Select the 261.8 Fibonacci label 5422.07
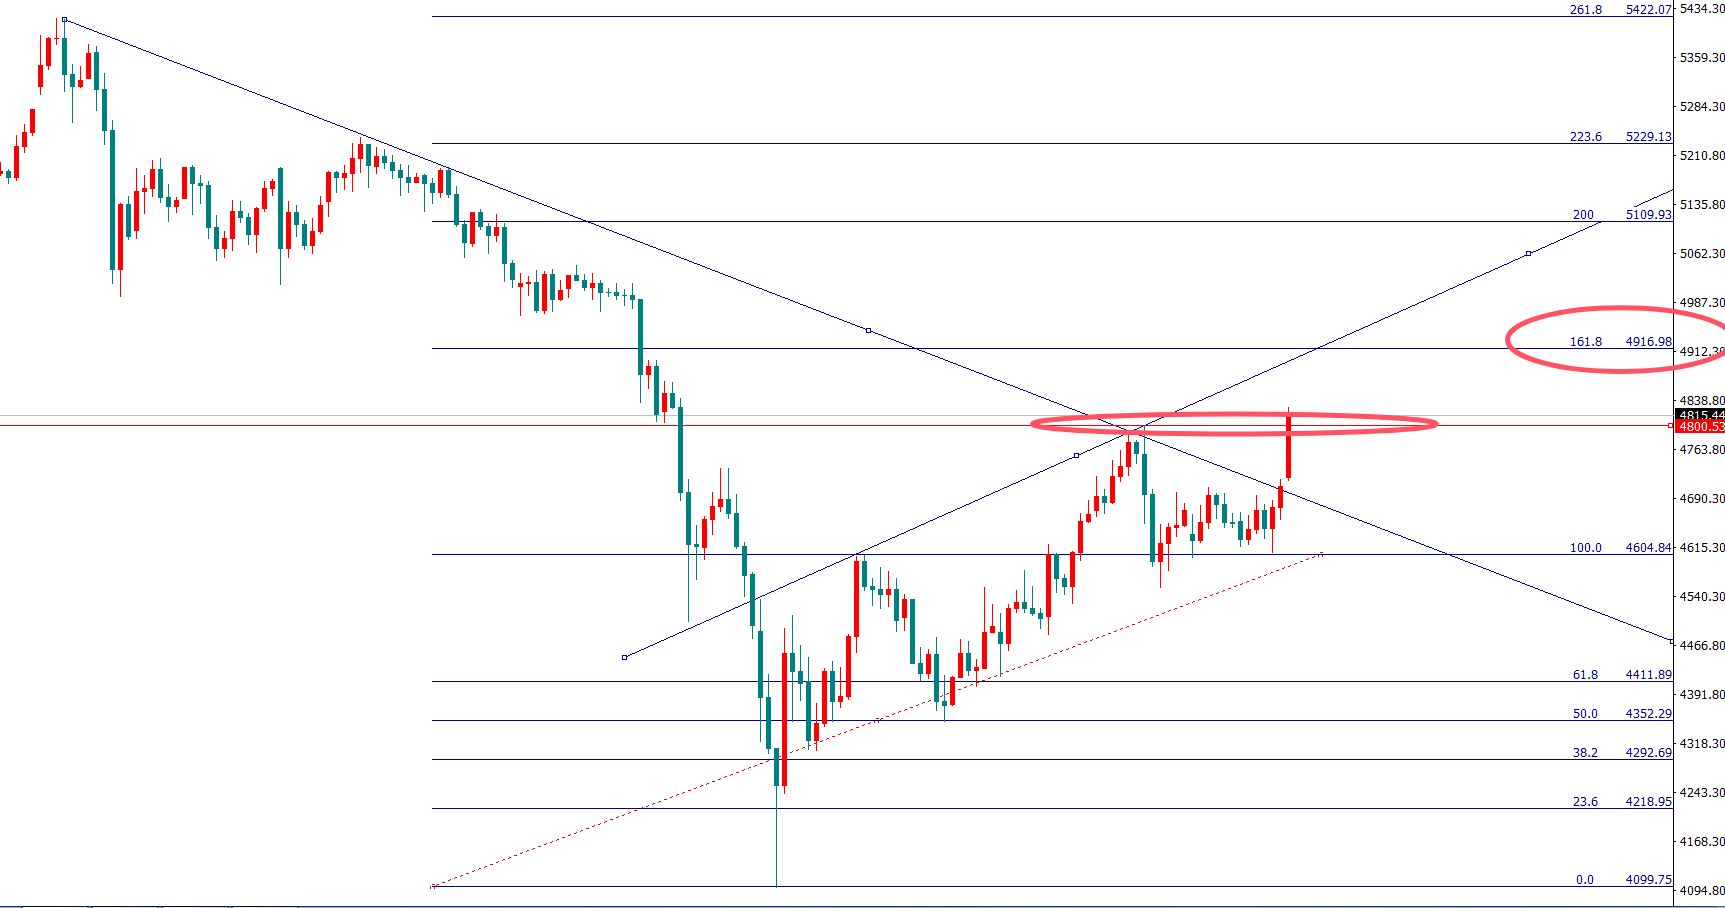The height and width of the screenshot is (908, 1725). [x=1648, y=10]
